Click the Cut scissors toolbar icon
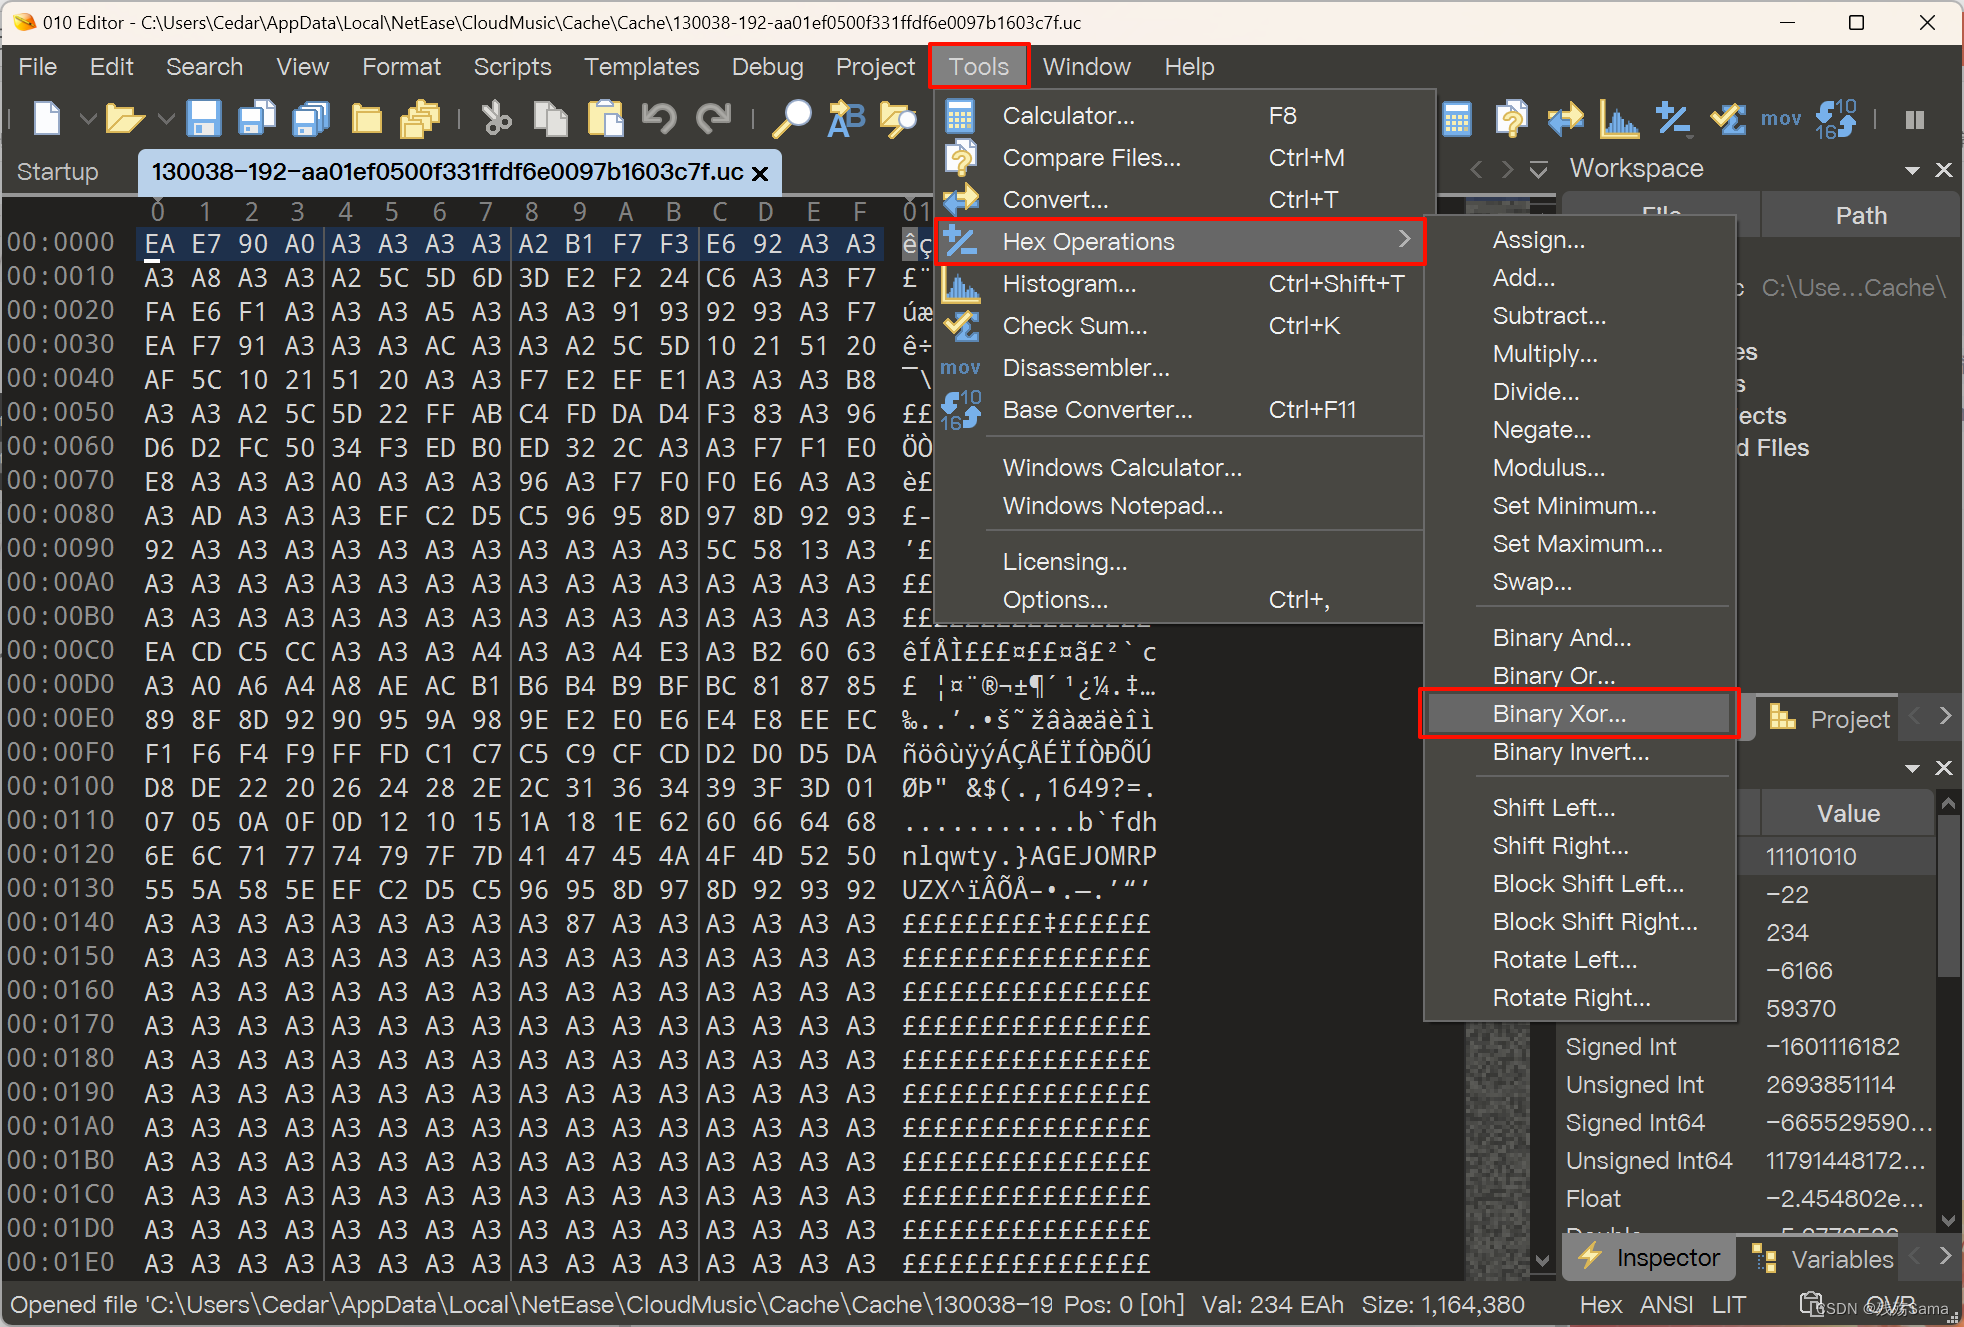The height and width of the screenshot is (1327, 1964). click(496, 119)
